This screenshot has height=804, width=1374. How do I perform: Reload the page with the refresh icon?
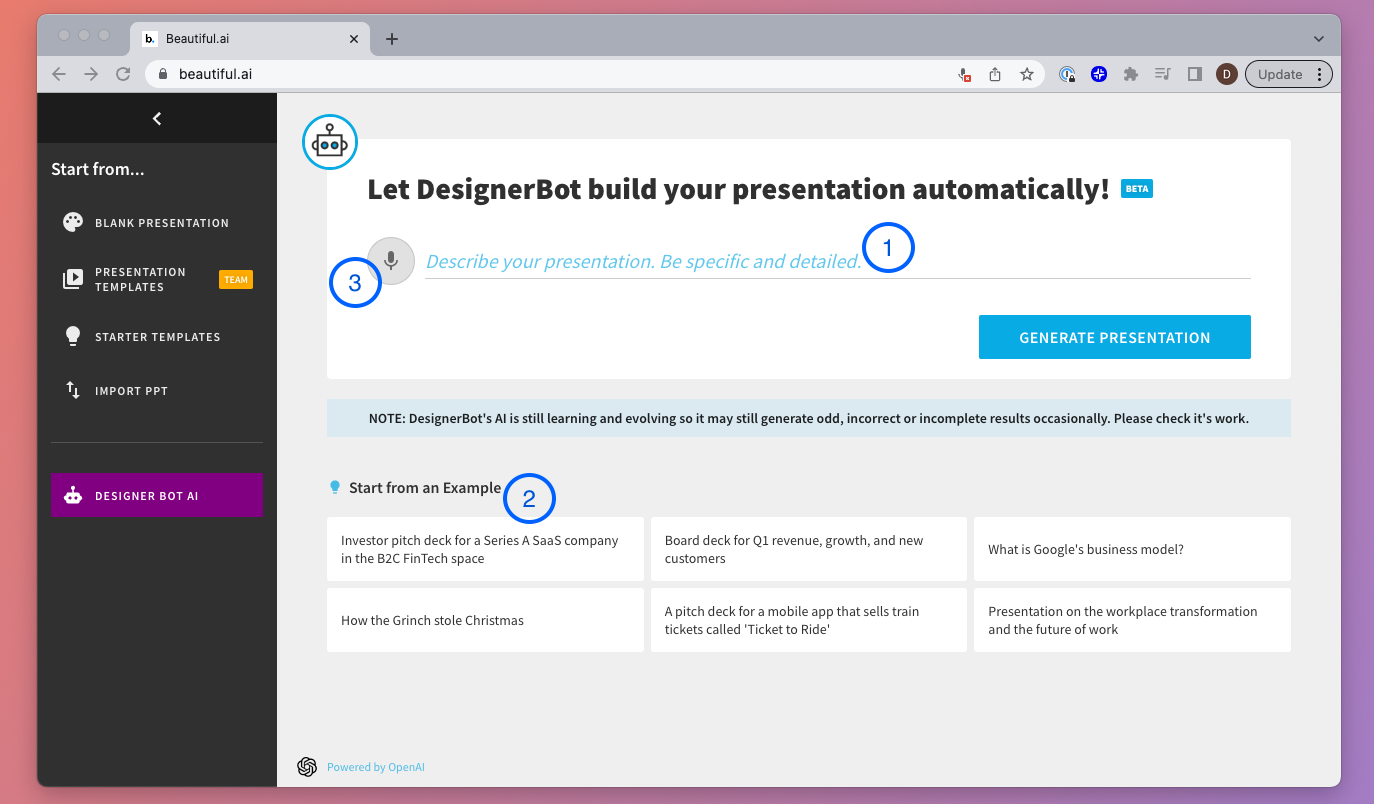tap(123, 74)
